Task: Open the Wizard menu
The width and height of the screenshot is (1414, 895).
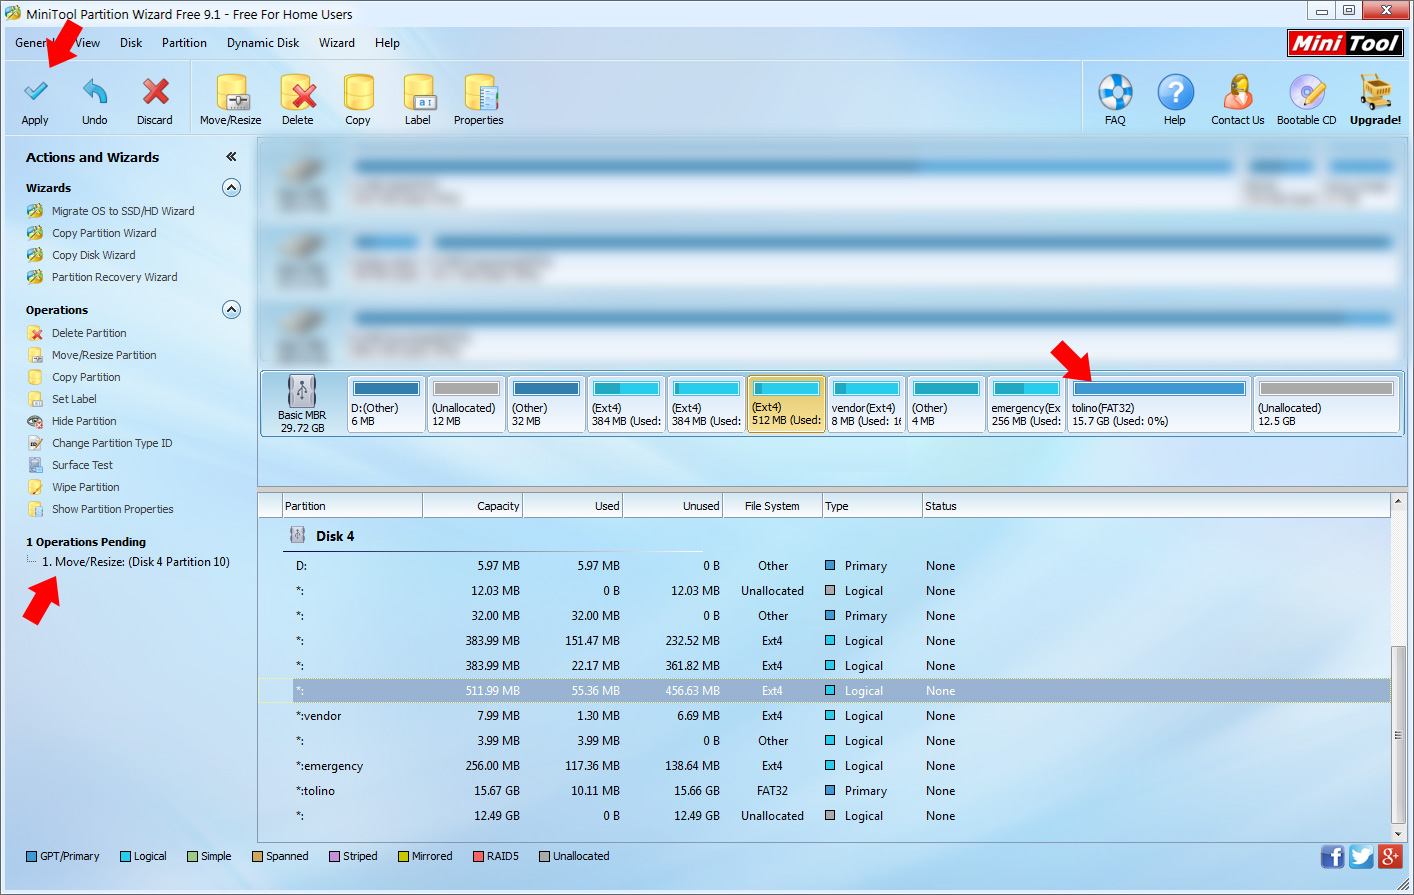Action: [x=337, y=43]
